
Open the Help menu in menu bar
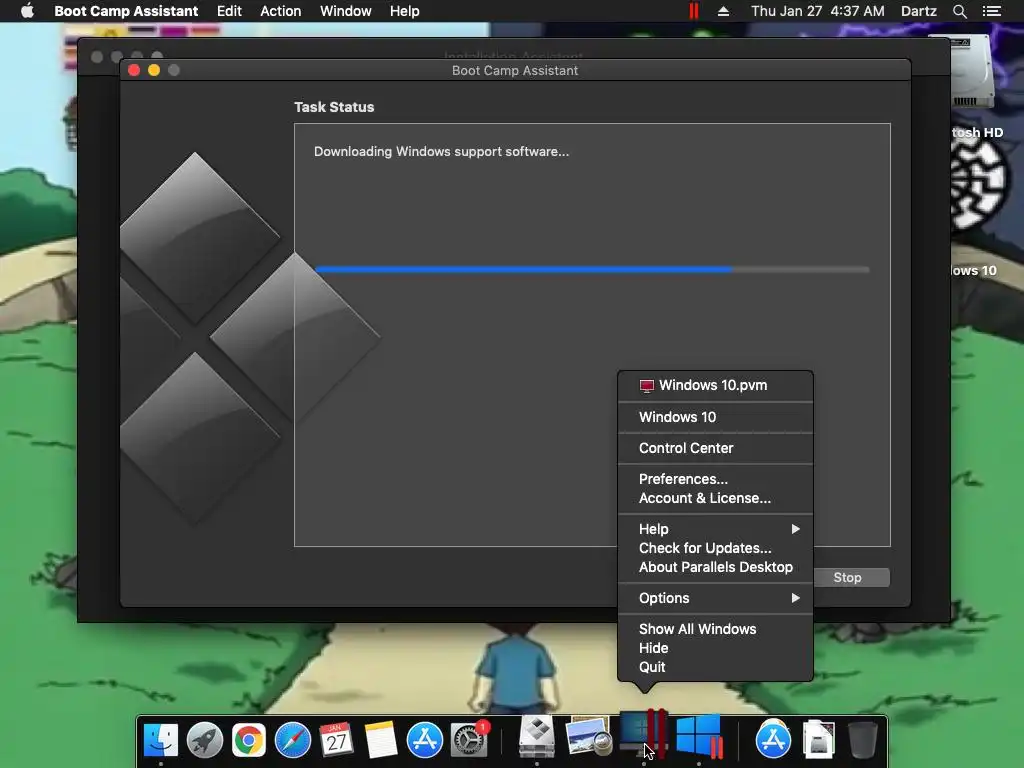tap(404, 11)
